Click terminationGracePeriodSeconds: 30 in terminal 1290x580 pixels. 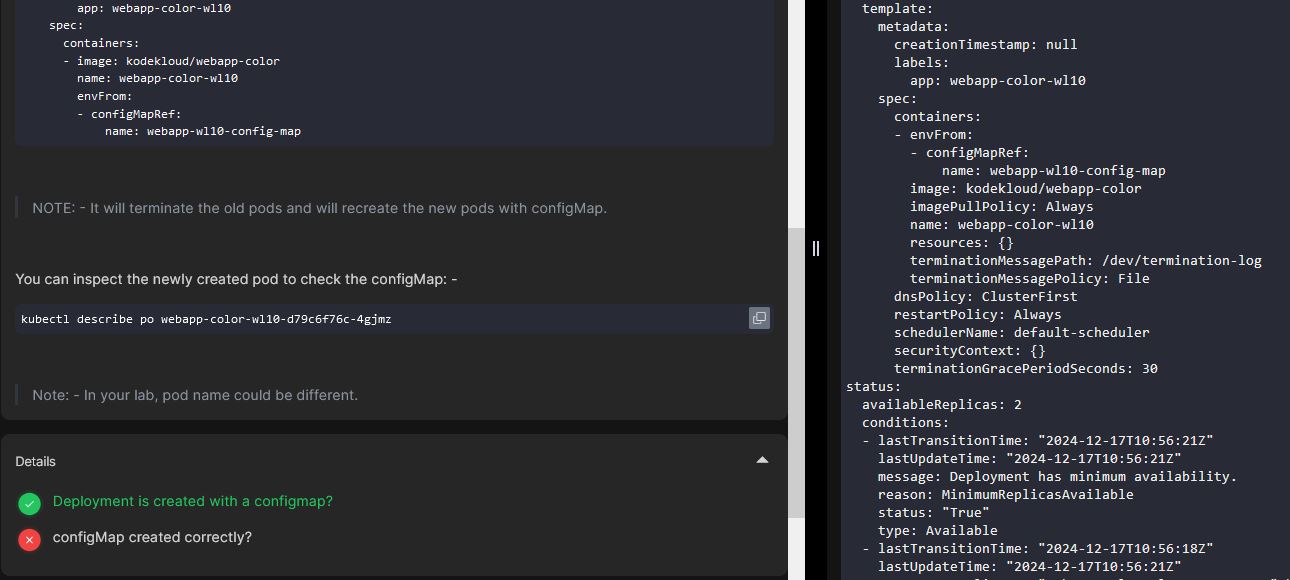[x=1025, y=369]
